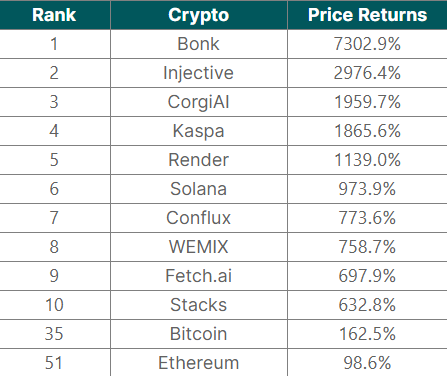Select the Bonk cell
Image resolution: width=447 pixels, height=376 pixels.
click(x=199, y=44)
